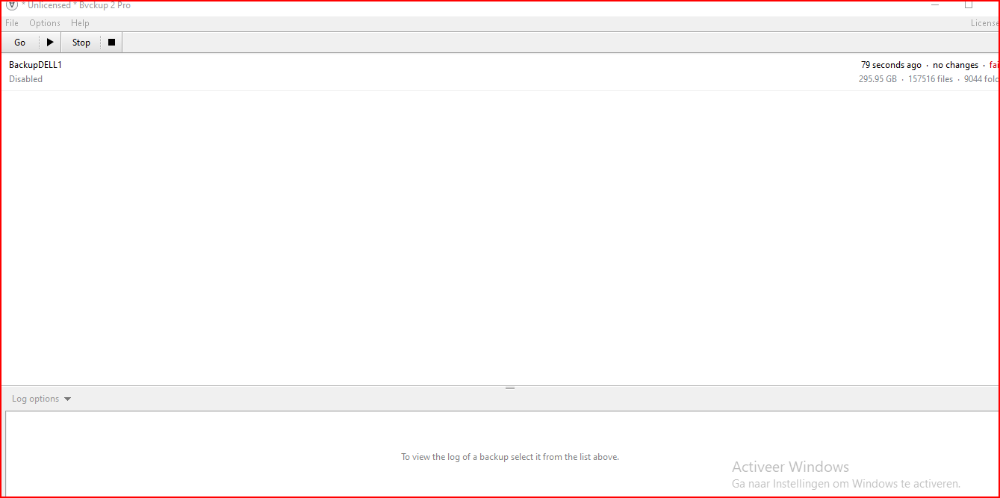Click the 9044 folders count

(981, 79)
